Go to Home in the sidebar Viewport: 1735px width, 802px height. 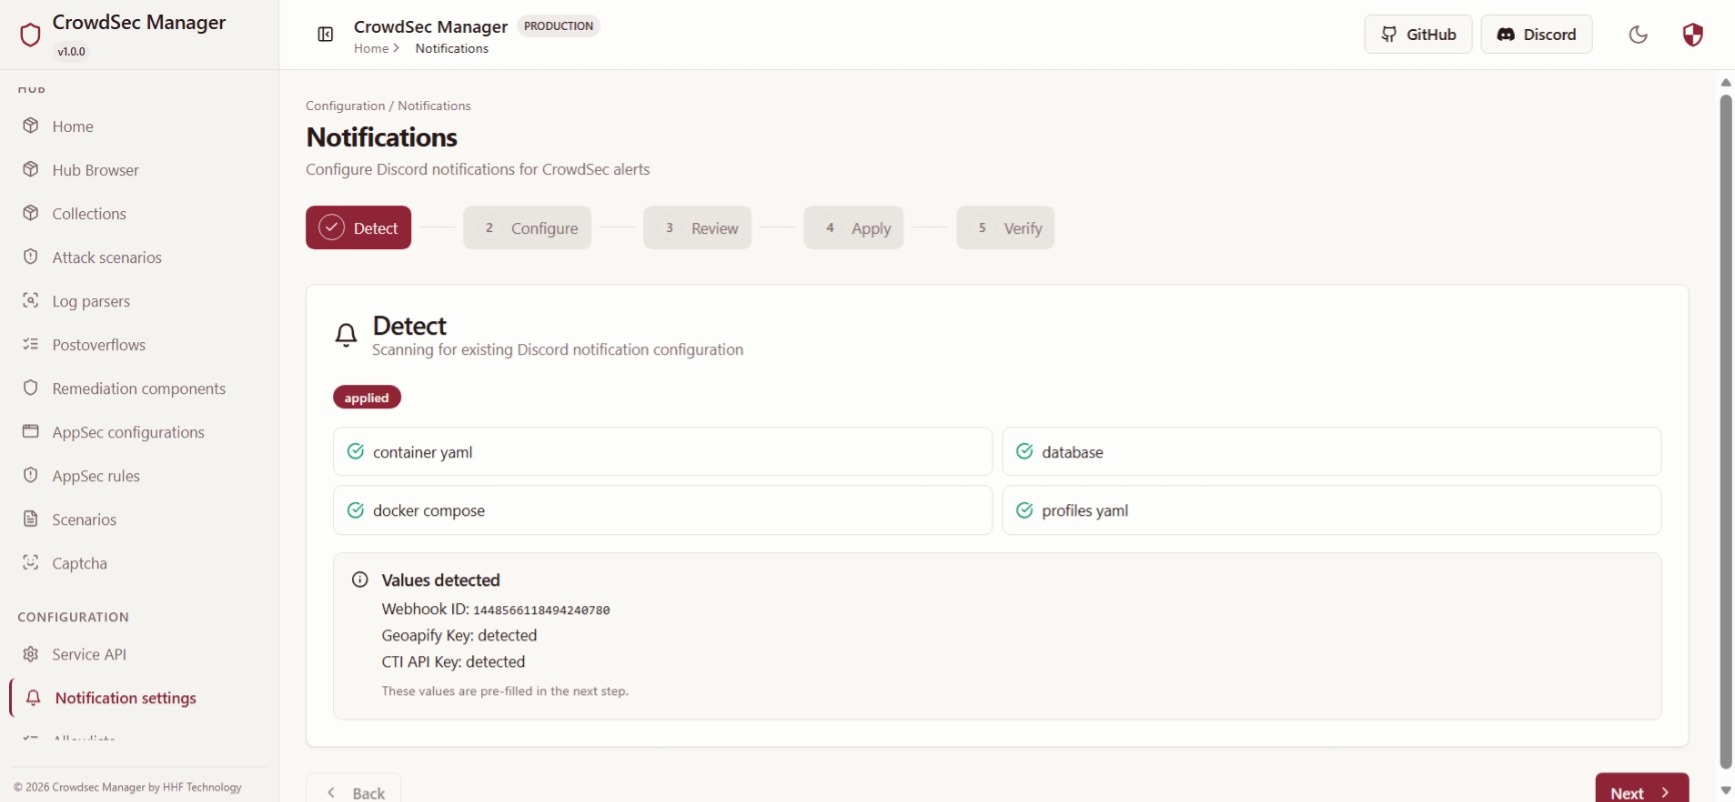[x=73, y=126]
